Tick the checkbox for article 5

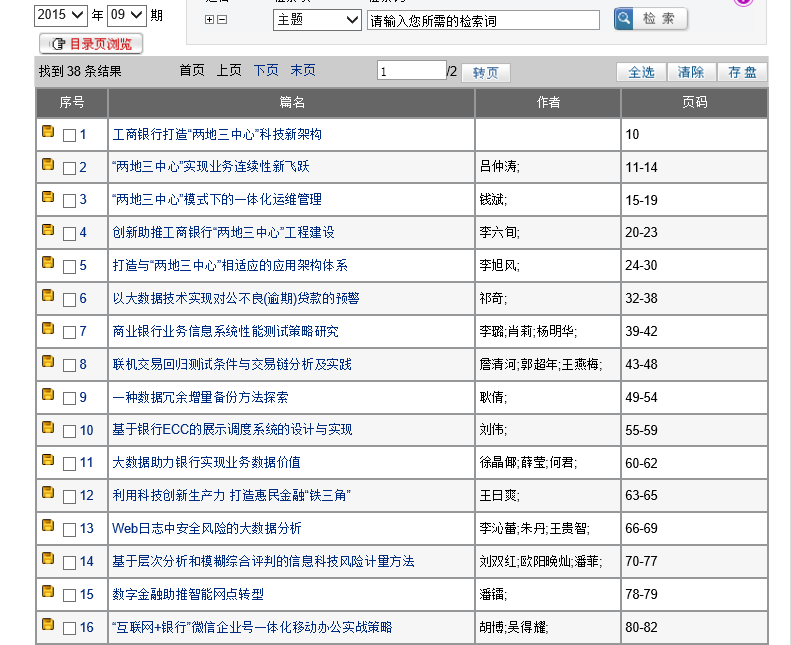pyautogui.click(x=69, y=266)
